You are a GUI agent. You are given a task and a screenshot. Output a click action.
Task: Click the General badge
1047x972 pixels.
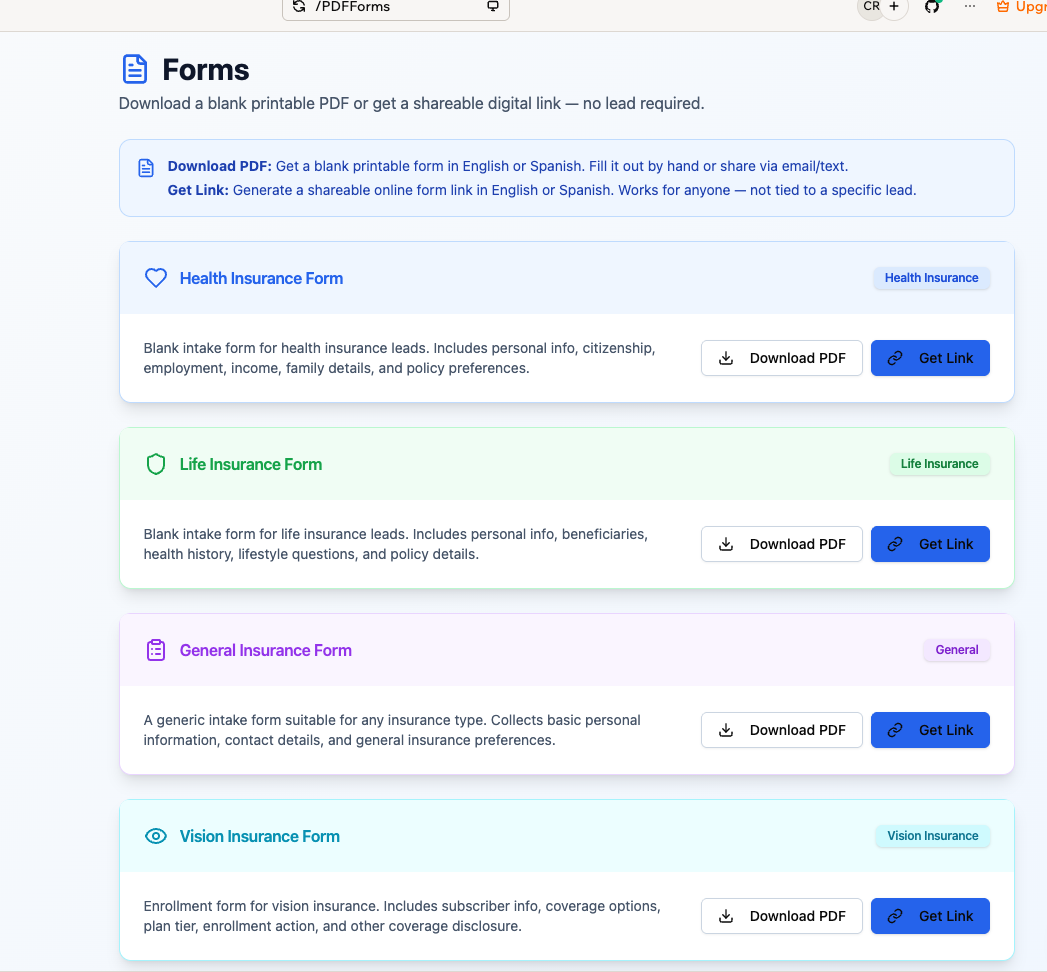pyautogui.click(x=956, y=650)
